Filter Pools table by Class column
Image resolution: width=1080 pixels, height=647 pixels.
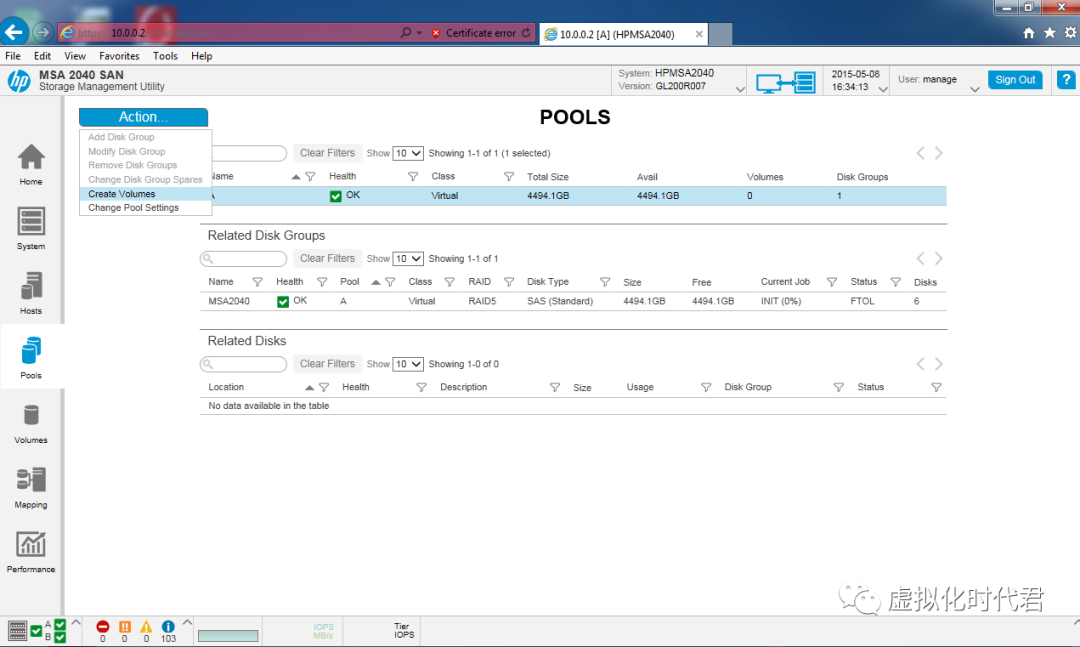(x=508, y=177)
